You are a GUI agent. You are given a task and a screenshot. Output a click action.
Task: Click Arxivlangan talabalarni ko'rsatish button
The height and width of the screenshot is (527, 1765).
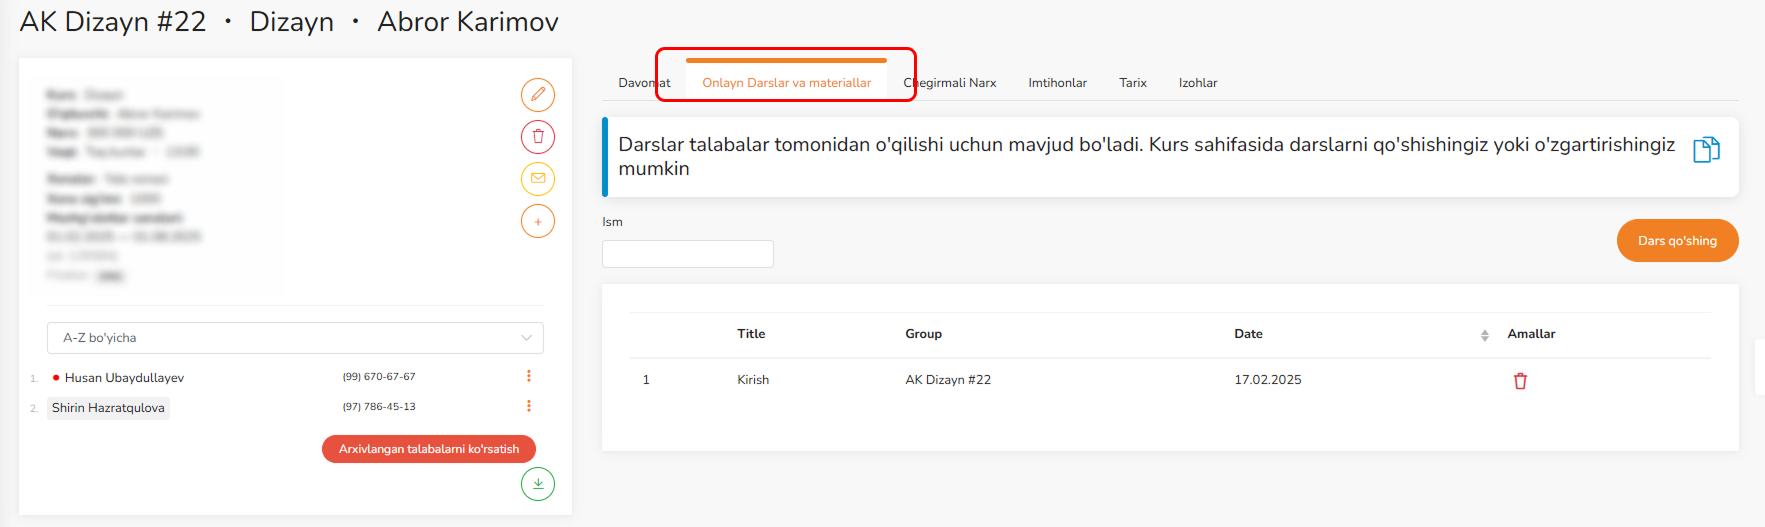(x=428, y=449)
